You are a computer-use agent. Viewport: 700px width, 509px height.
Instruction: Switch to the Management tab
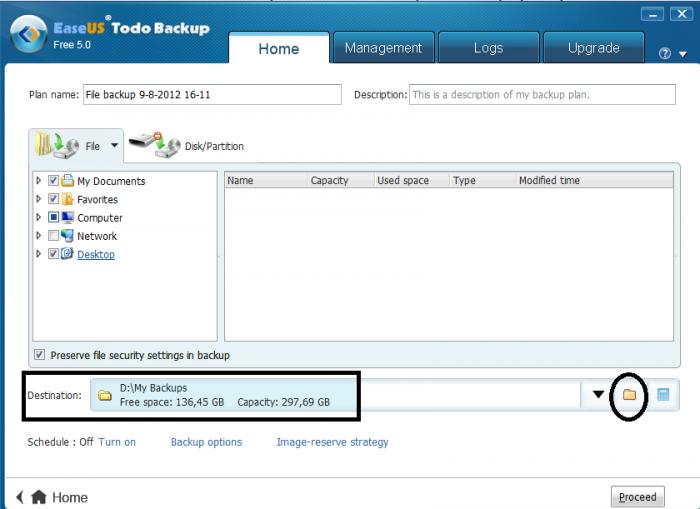click(x=383, y=47)
